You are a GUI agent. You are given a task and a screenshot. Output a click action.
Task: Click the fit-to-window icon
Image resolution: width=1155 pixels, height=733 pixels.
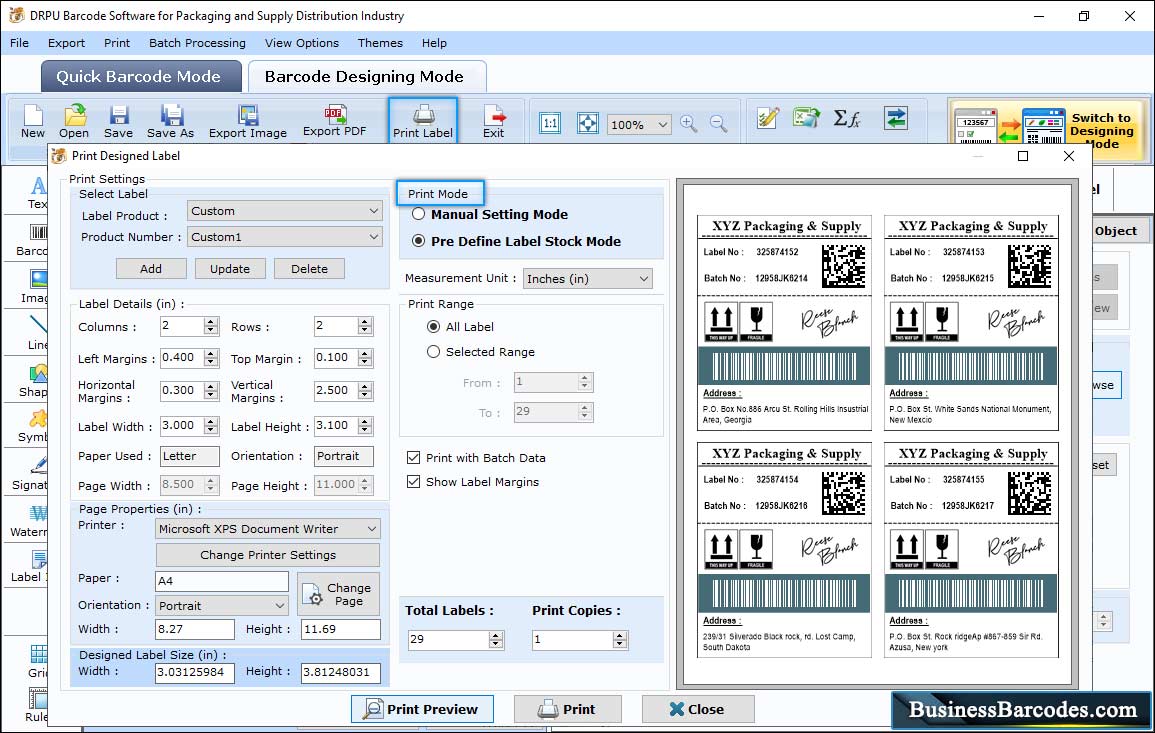click(x=587, y=123)
